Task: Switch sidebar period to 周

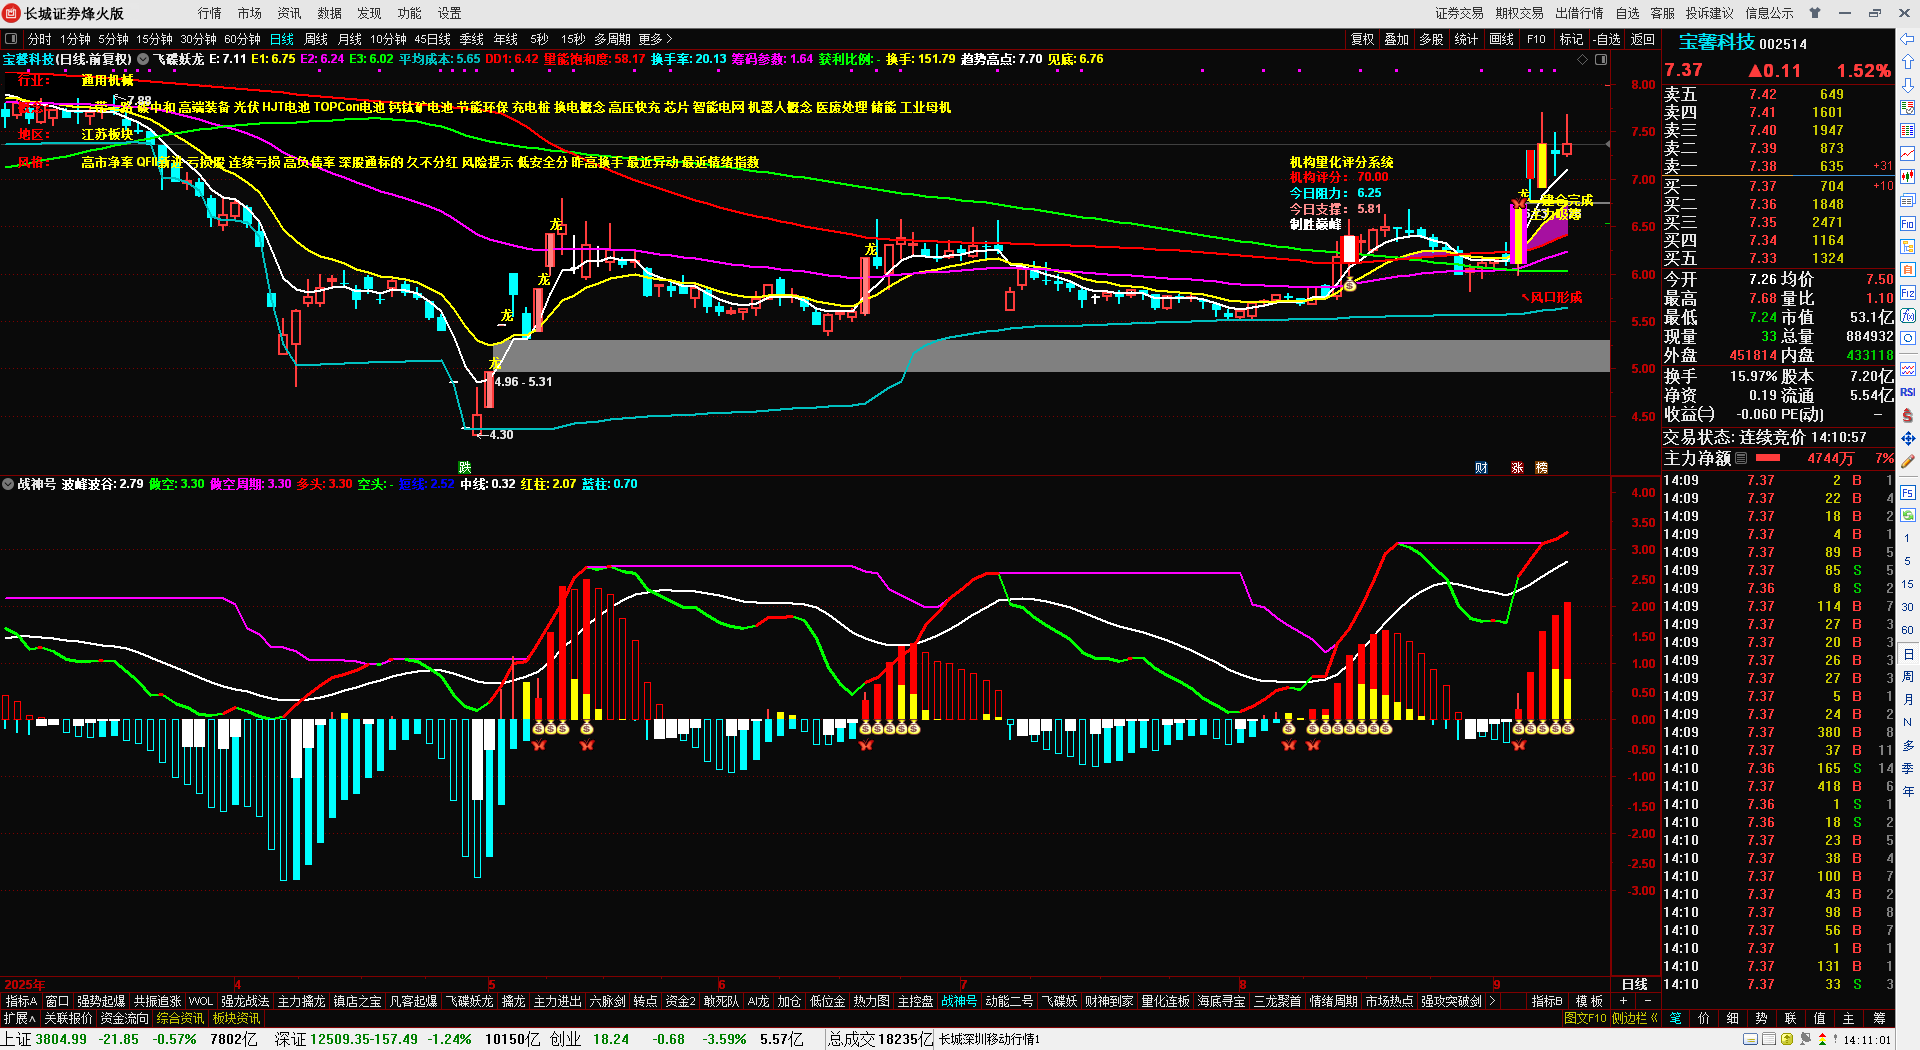Action: [x=1908, y=677]
